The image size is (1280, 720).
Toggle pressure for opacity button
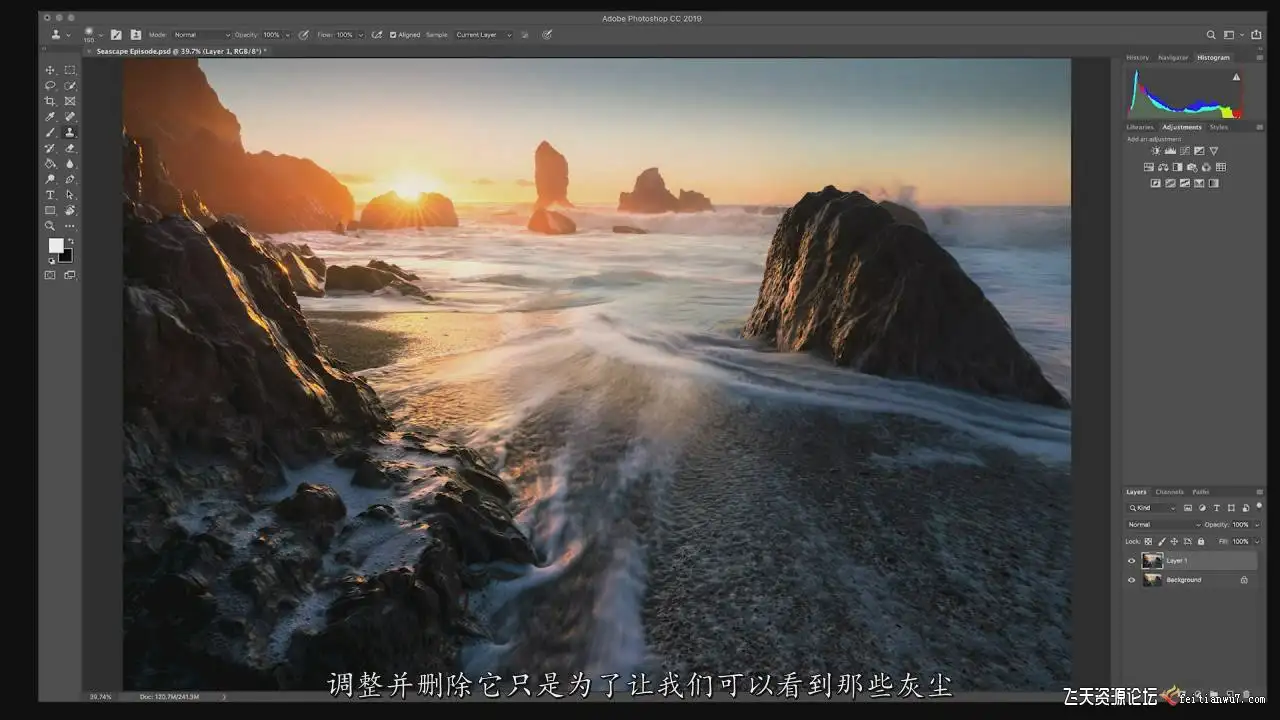point(303,35)
